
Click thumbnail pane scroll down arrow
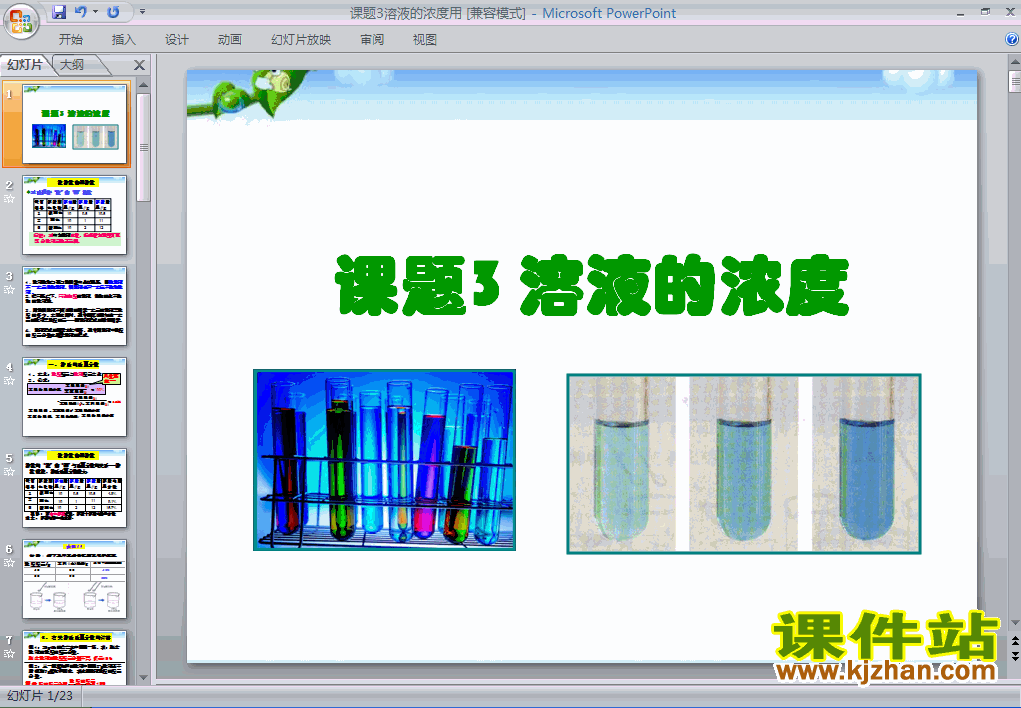(144, 678)
